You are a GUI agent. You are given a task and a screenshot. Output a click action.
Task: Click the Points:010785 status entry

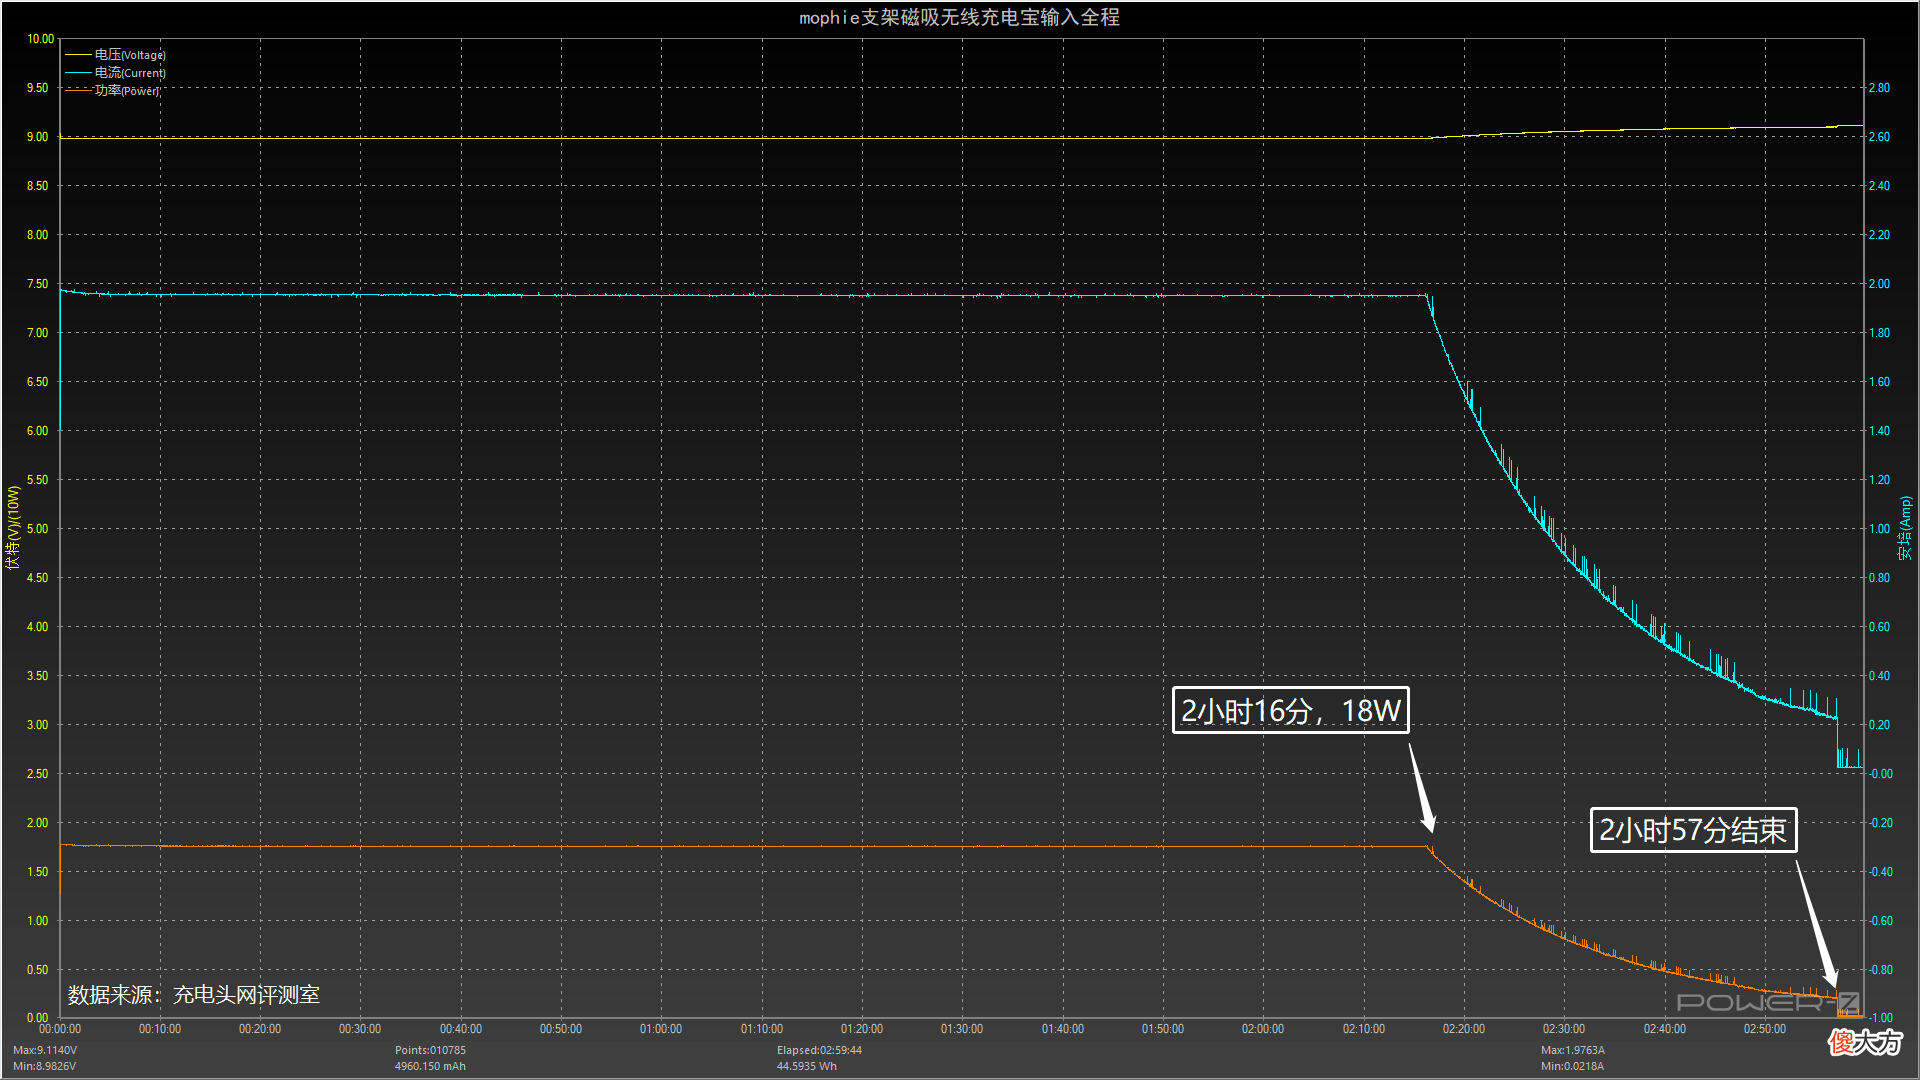[430, 1050]
